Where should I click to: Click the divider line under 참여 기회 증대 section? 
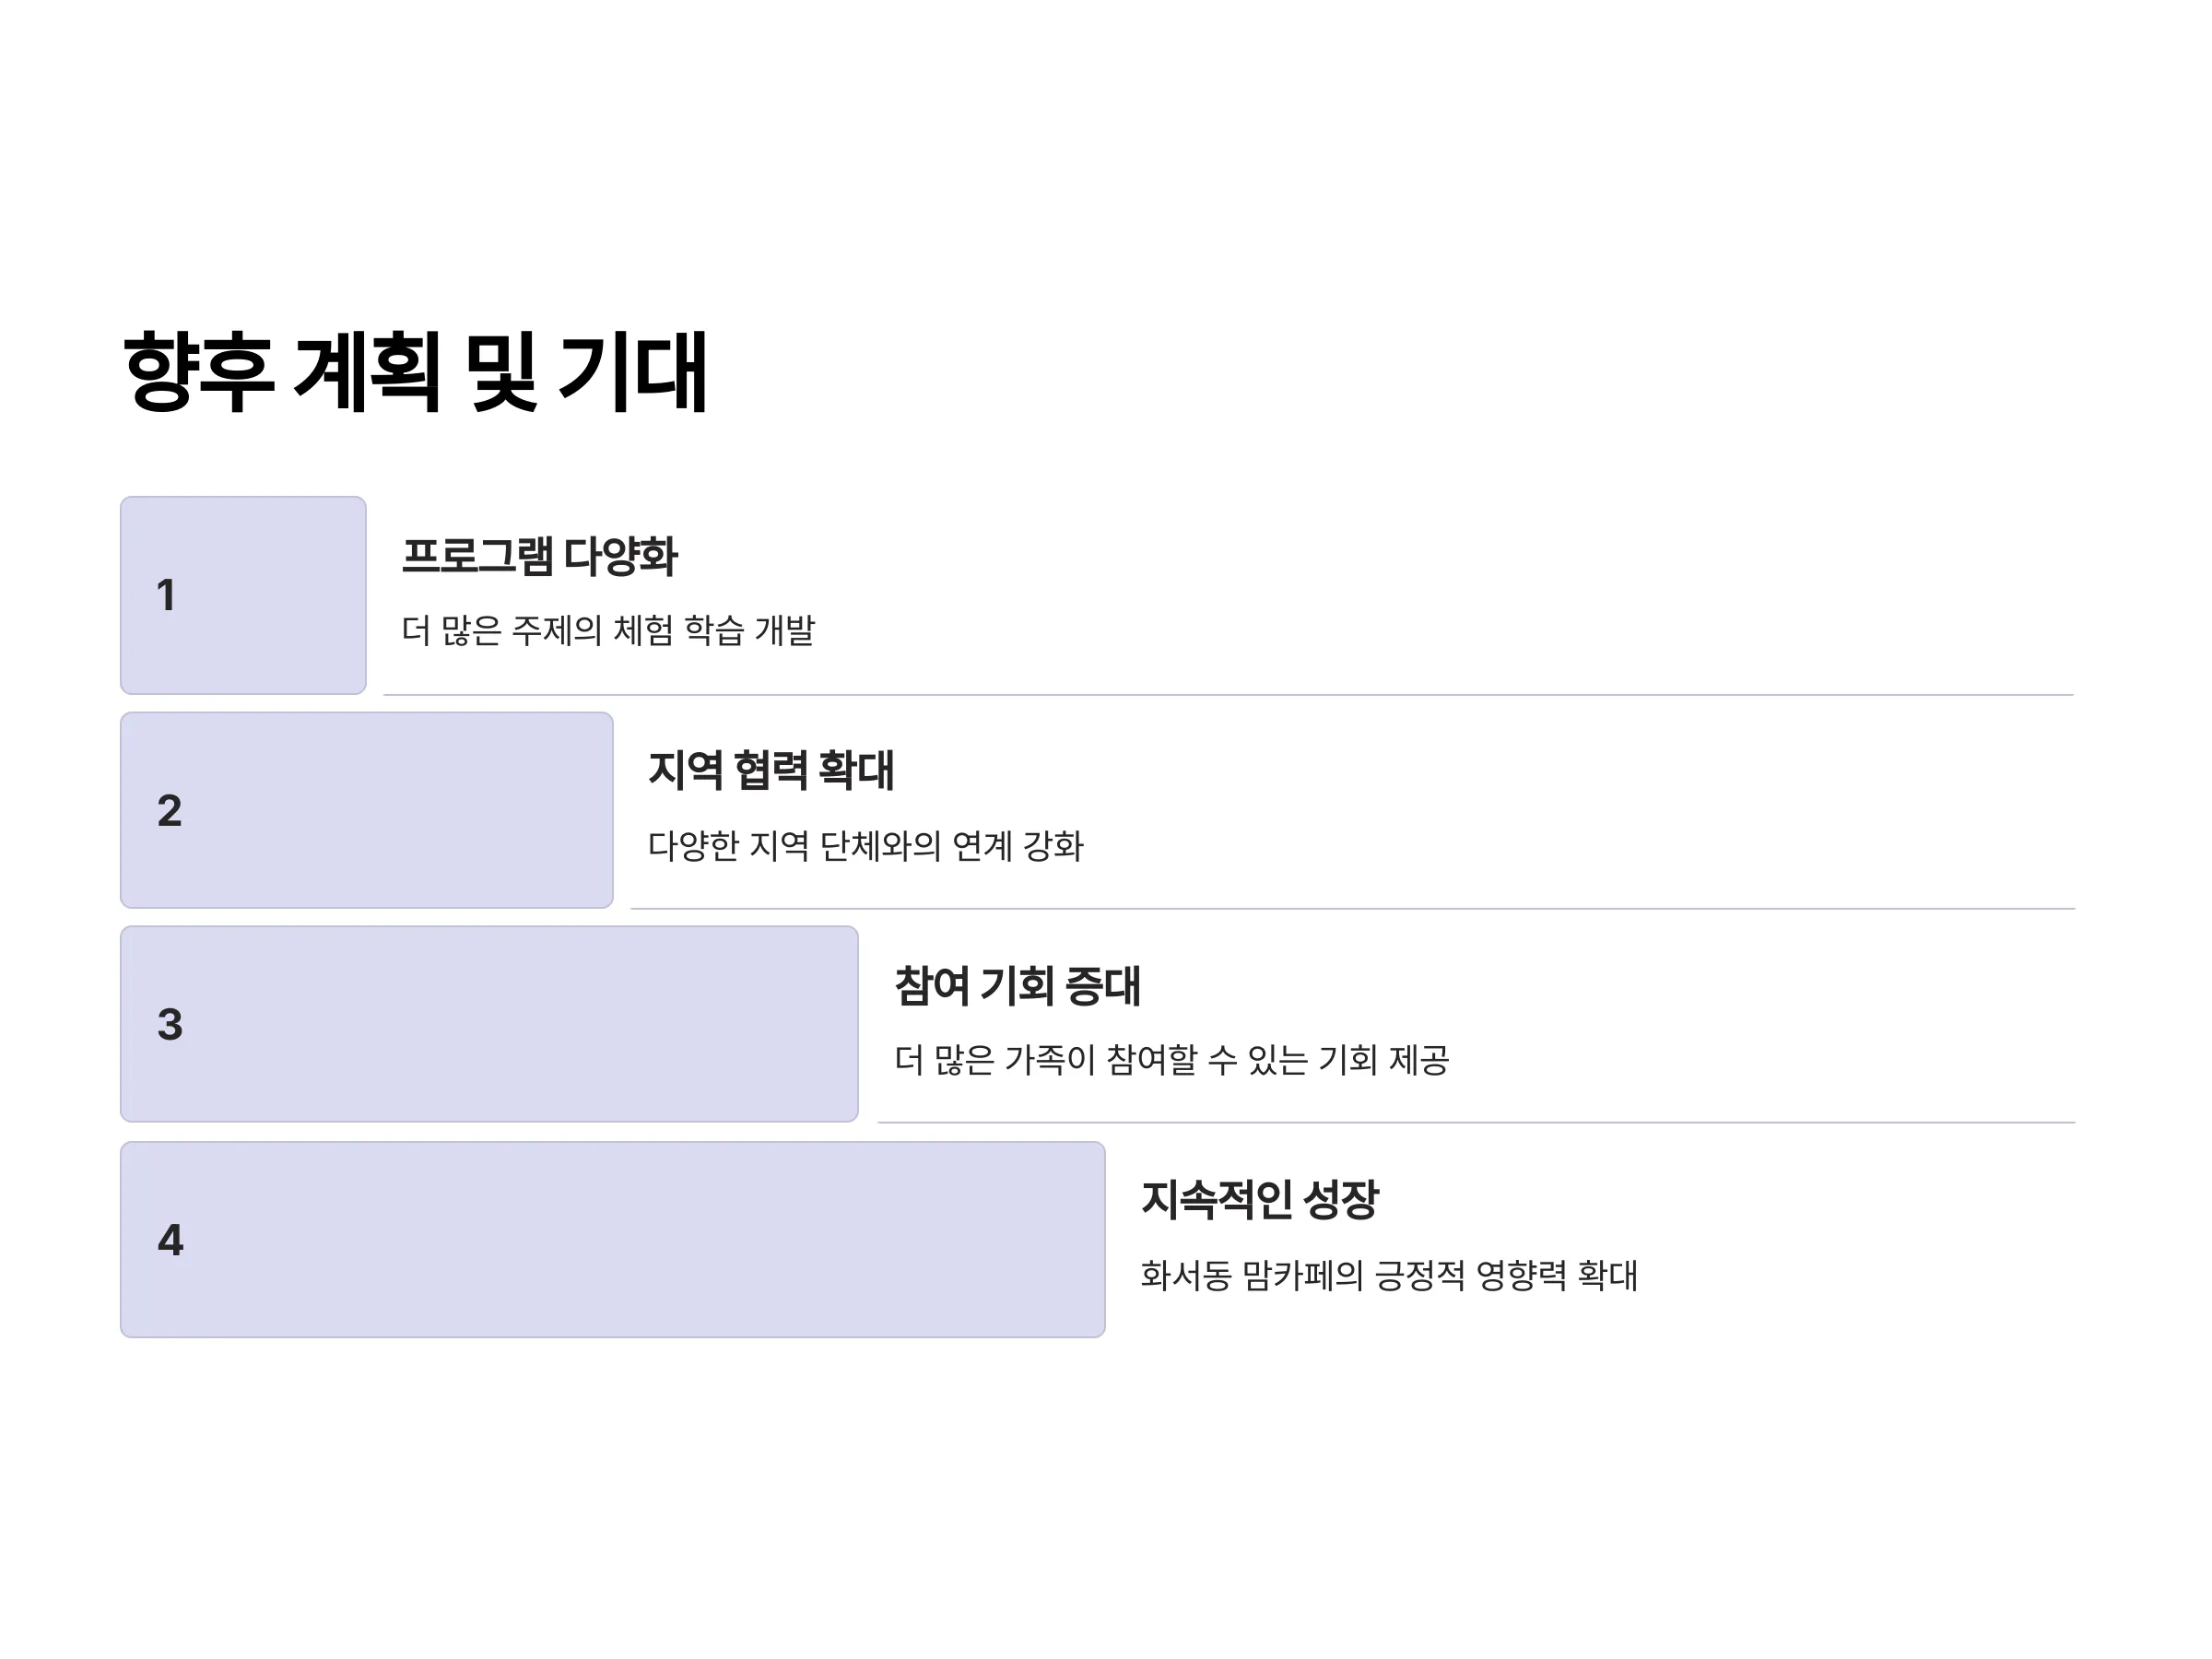[x=1476, y=1123]
